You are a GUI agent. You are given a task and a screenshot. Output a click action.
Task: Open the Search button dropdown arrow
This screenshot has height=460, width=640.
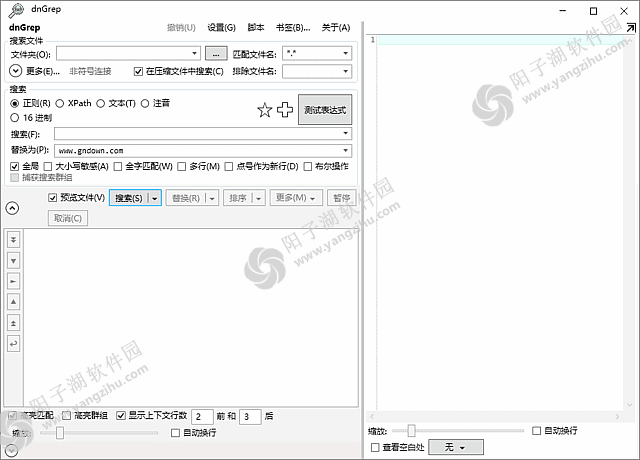155,198
